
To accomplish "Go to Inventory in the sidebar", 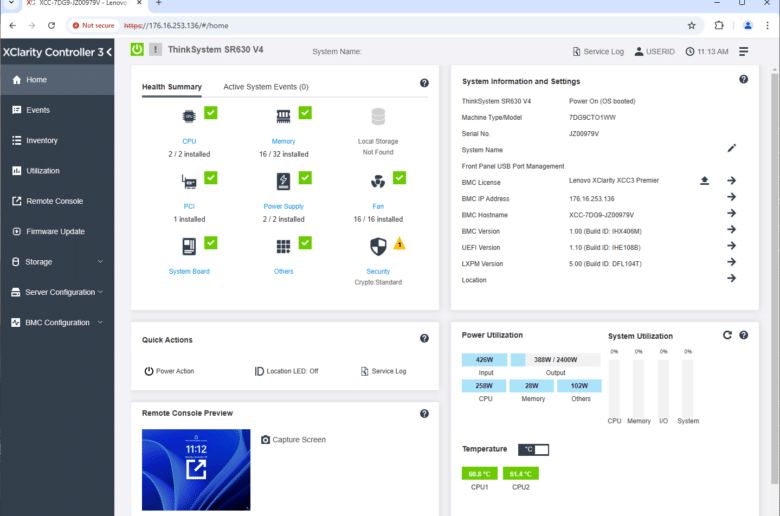I will [x=57, y=140].
